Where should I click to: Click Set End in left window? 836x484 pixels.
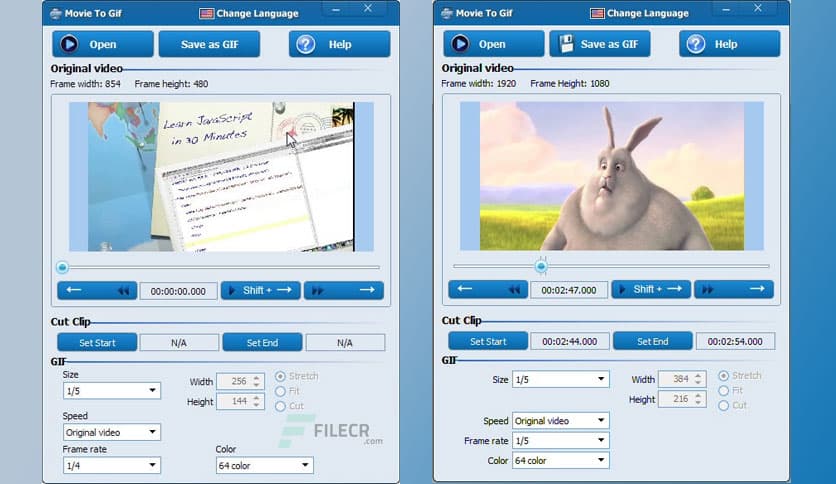click(x=262, y=343)
